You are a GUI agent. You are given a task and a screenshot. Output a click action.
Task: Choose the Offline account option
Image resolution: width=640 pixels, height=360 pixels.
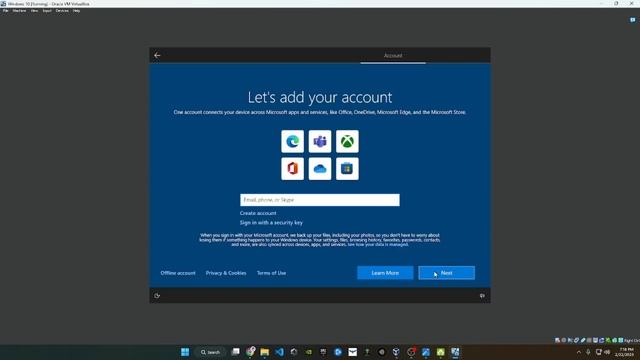coord(178,273)
